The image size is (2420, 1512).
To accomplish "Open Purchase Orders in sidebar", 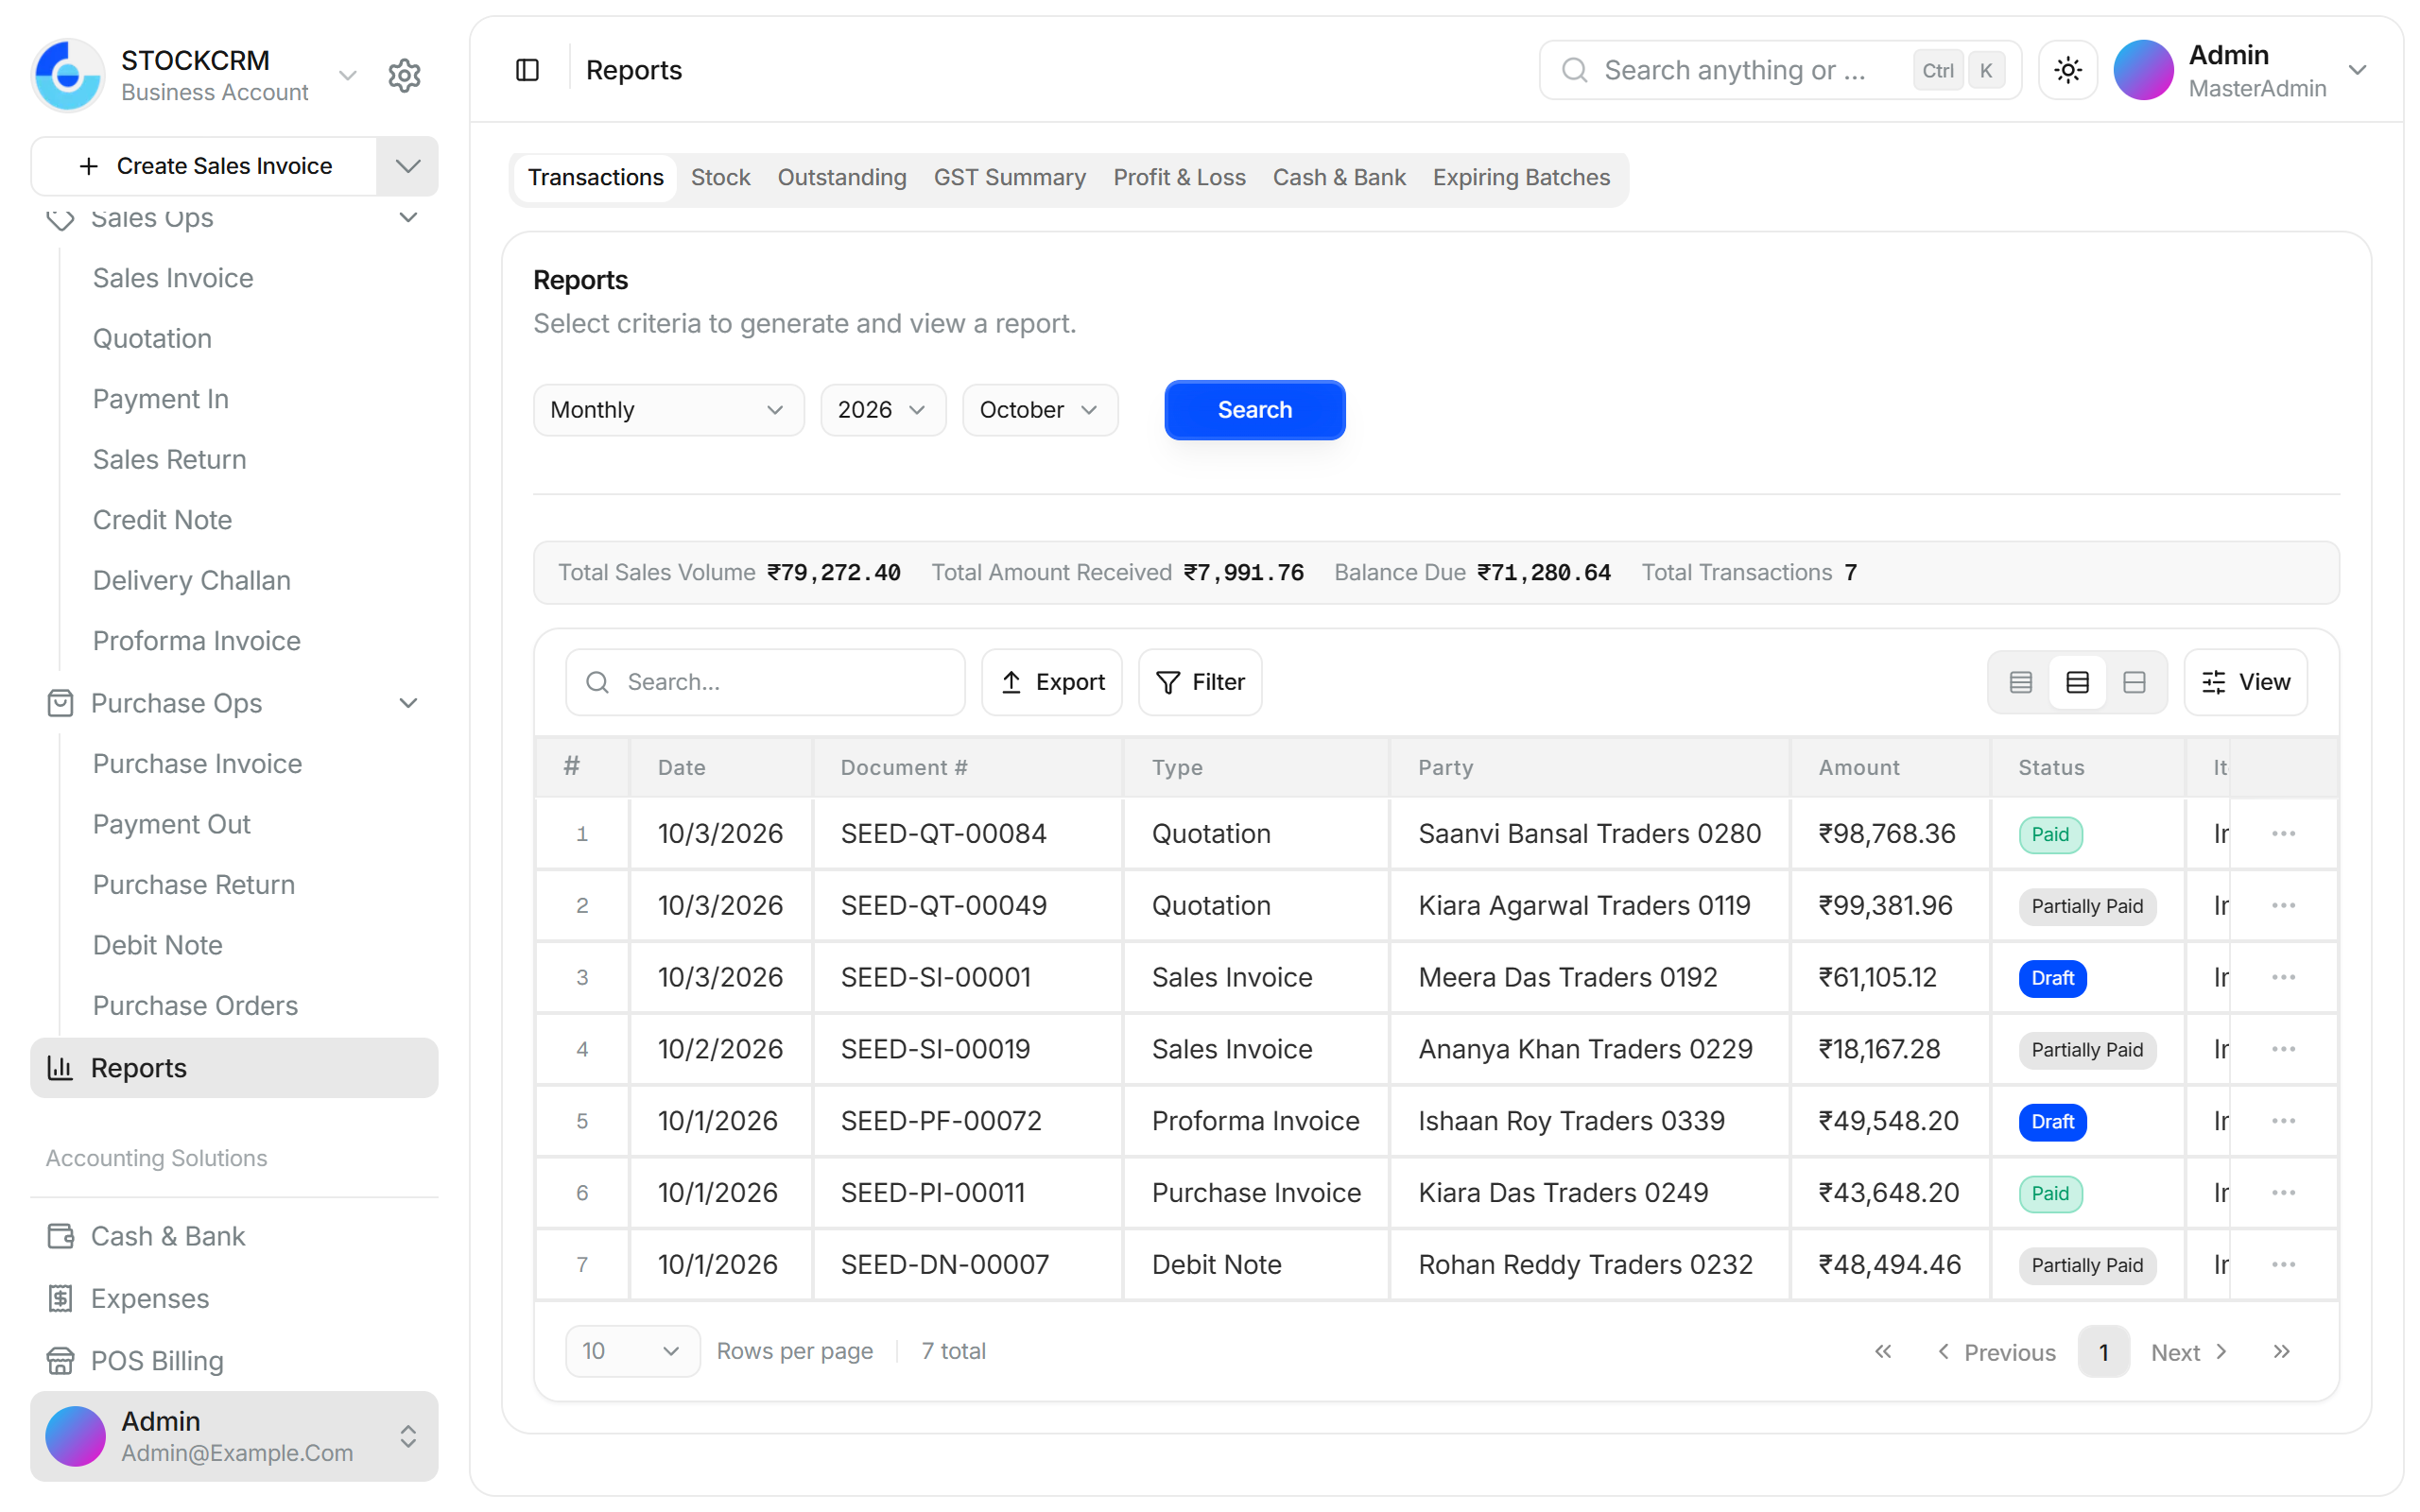I will pyautogui.click(x=196, y=1005).
